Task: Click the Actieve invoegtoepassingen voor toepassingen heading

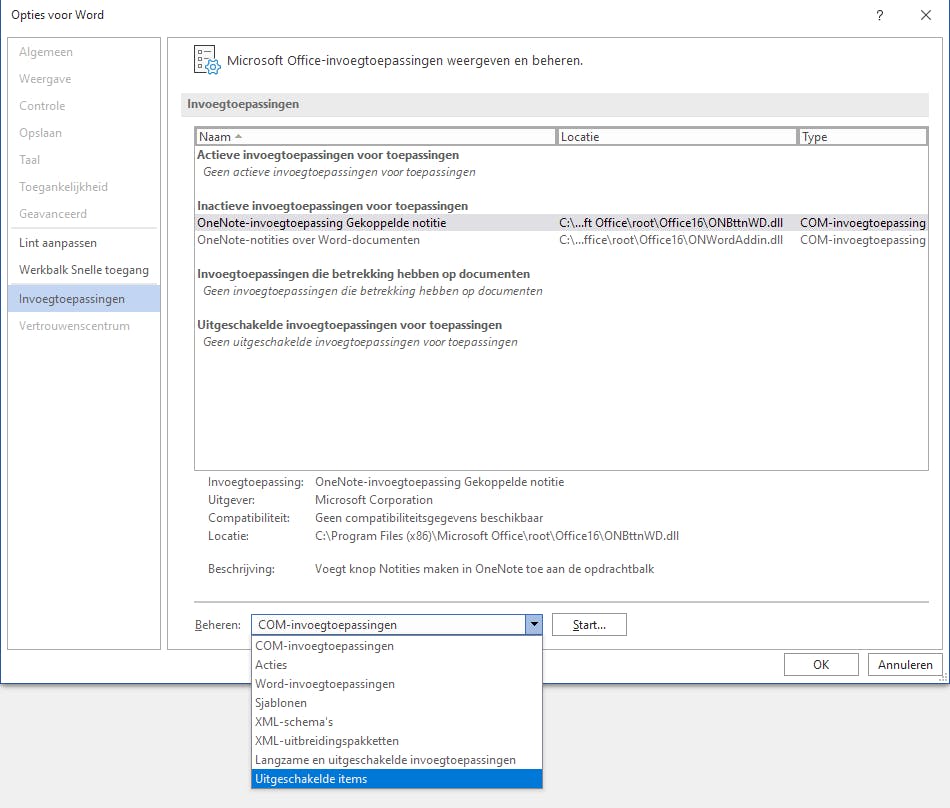Action: [x=328, y=155]
